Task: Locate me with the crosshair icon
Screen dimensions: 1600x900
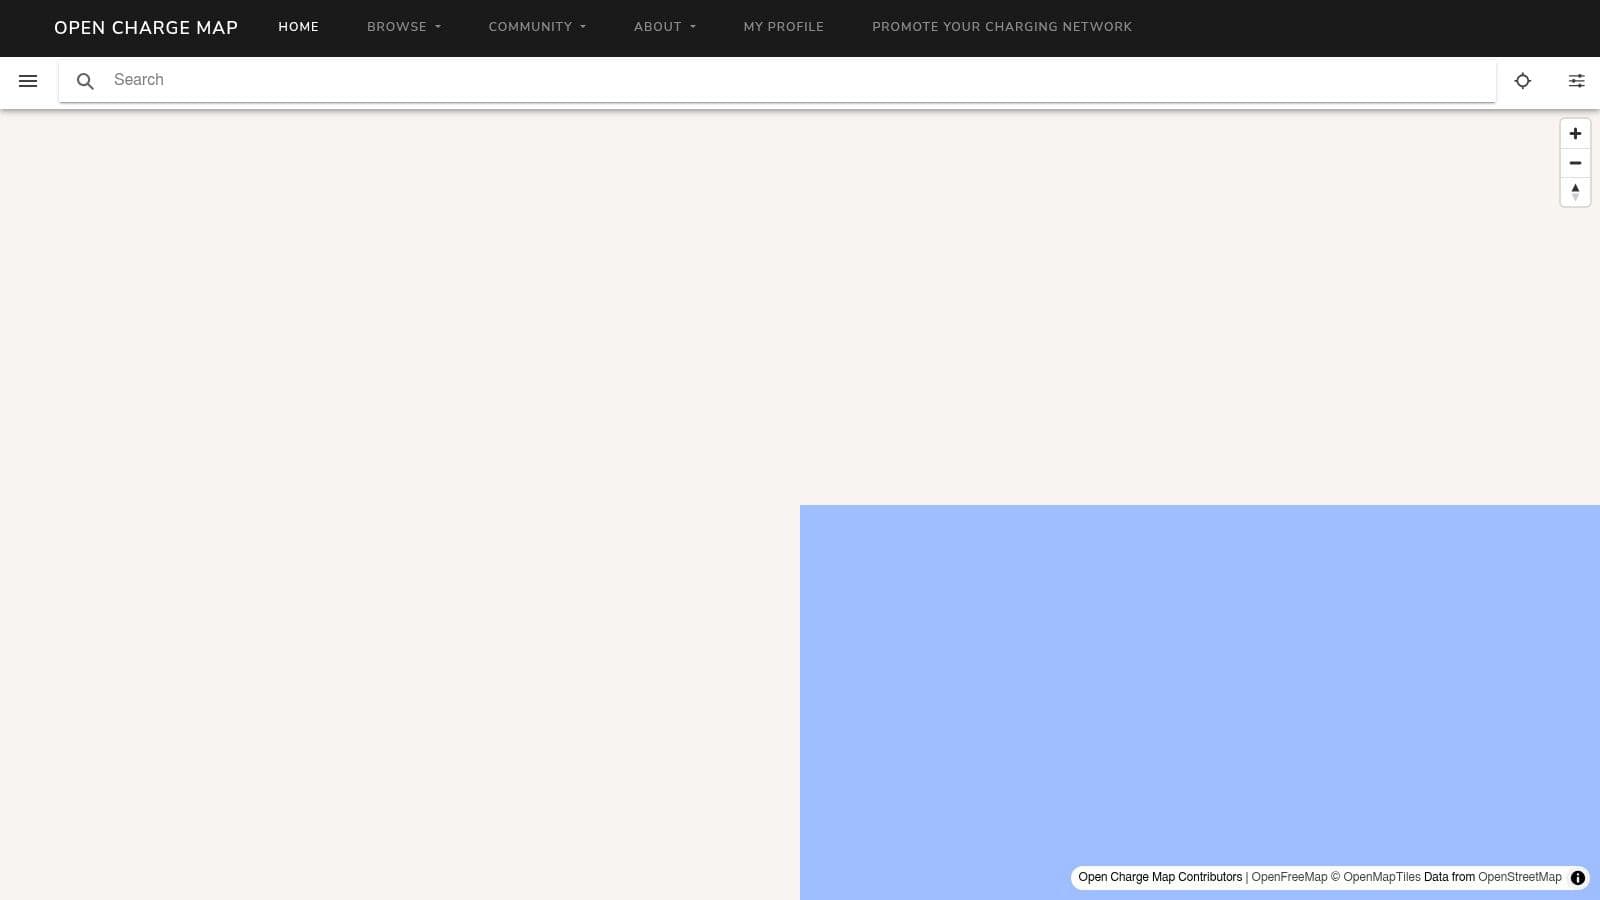Action: pyautogui.click(x=1522, y=81)
